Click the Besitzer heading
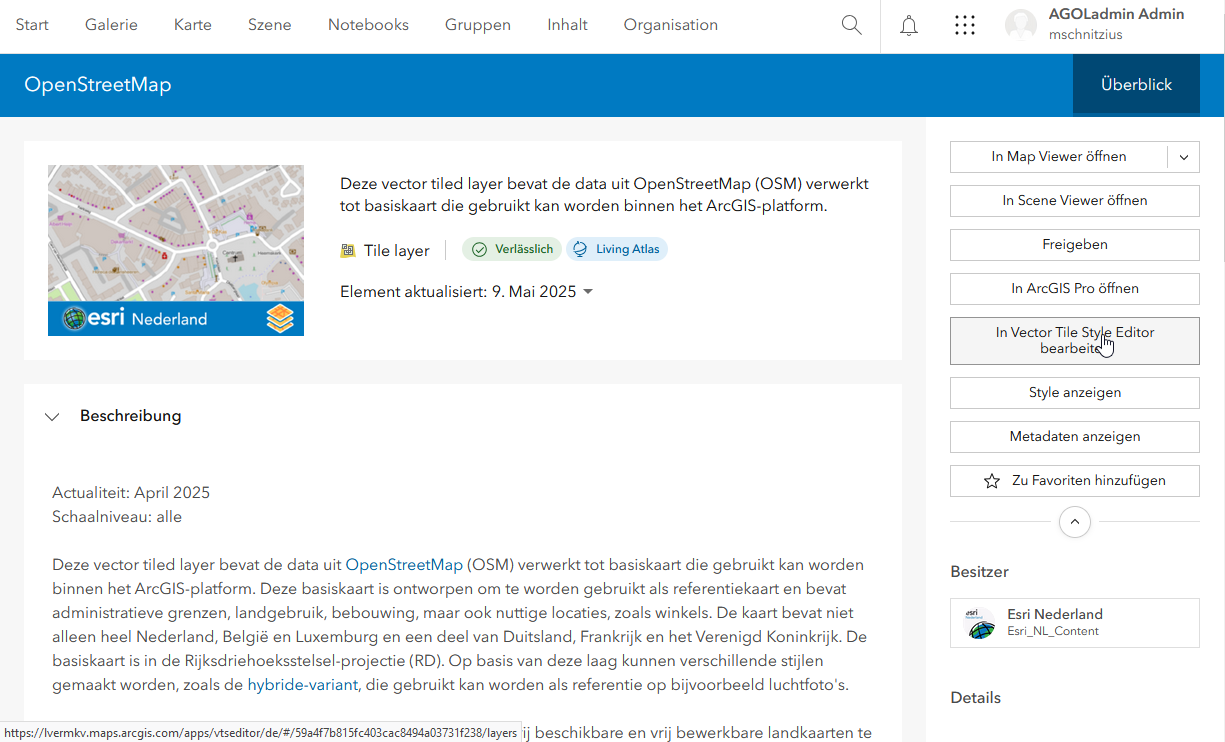Screen dimensions: 1225x742 pos(979,572)
